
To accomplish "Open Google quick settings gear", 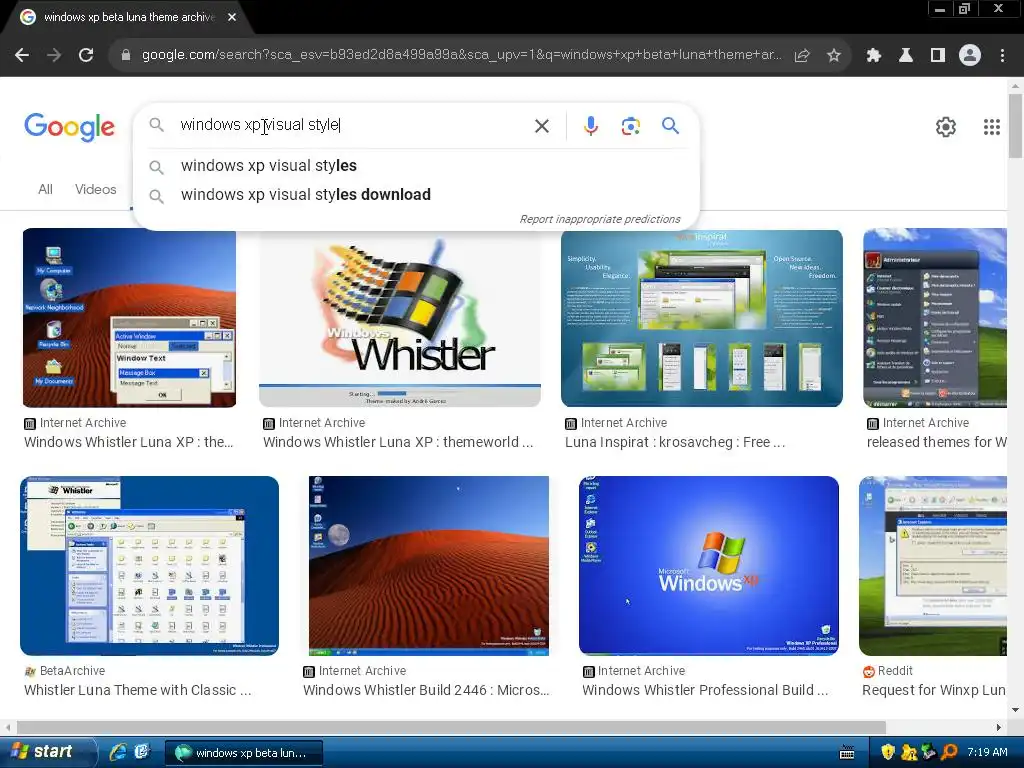I will coord(946,127).
